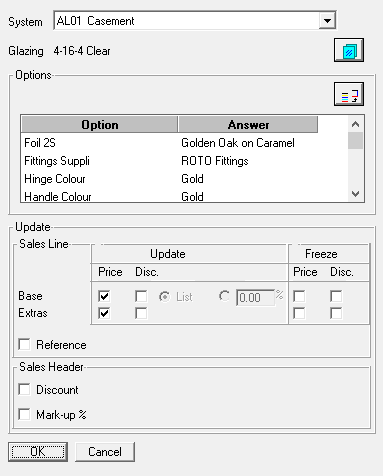
Task: Check the Sales Header Discount option
Action: [24, 389]
